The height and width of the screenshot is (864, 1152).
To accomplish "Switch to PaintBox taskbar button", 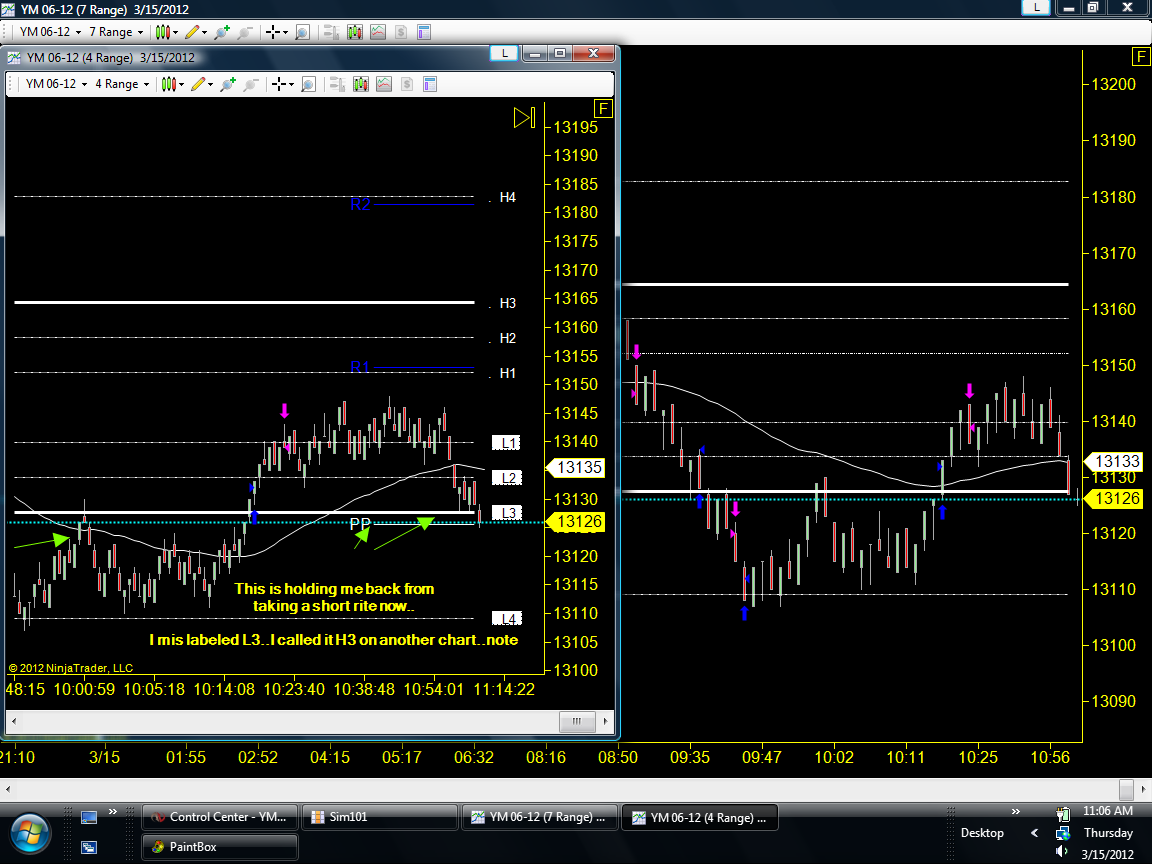I will (219, 846).
